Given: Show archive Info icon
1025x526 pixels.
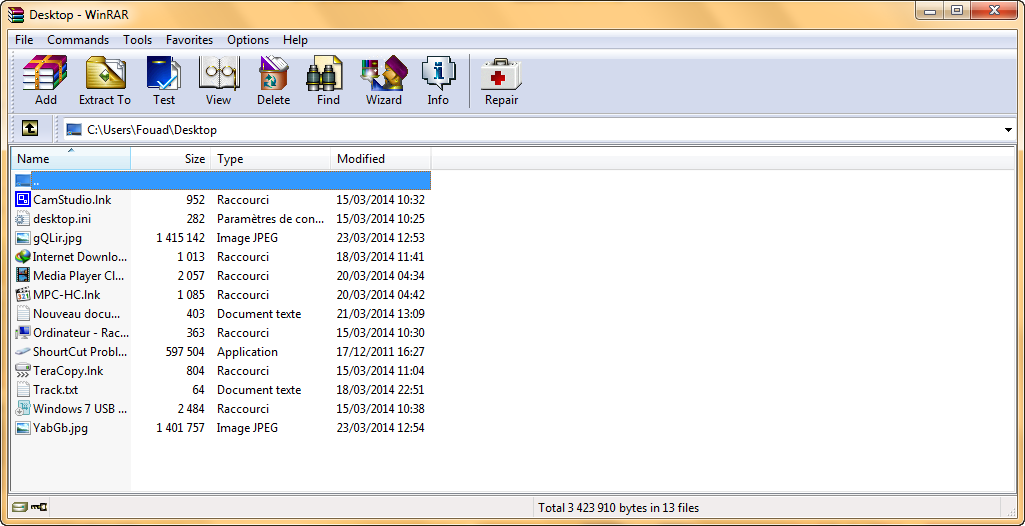Looking at the screenshot, I should pos(438,73).
